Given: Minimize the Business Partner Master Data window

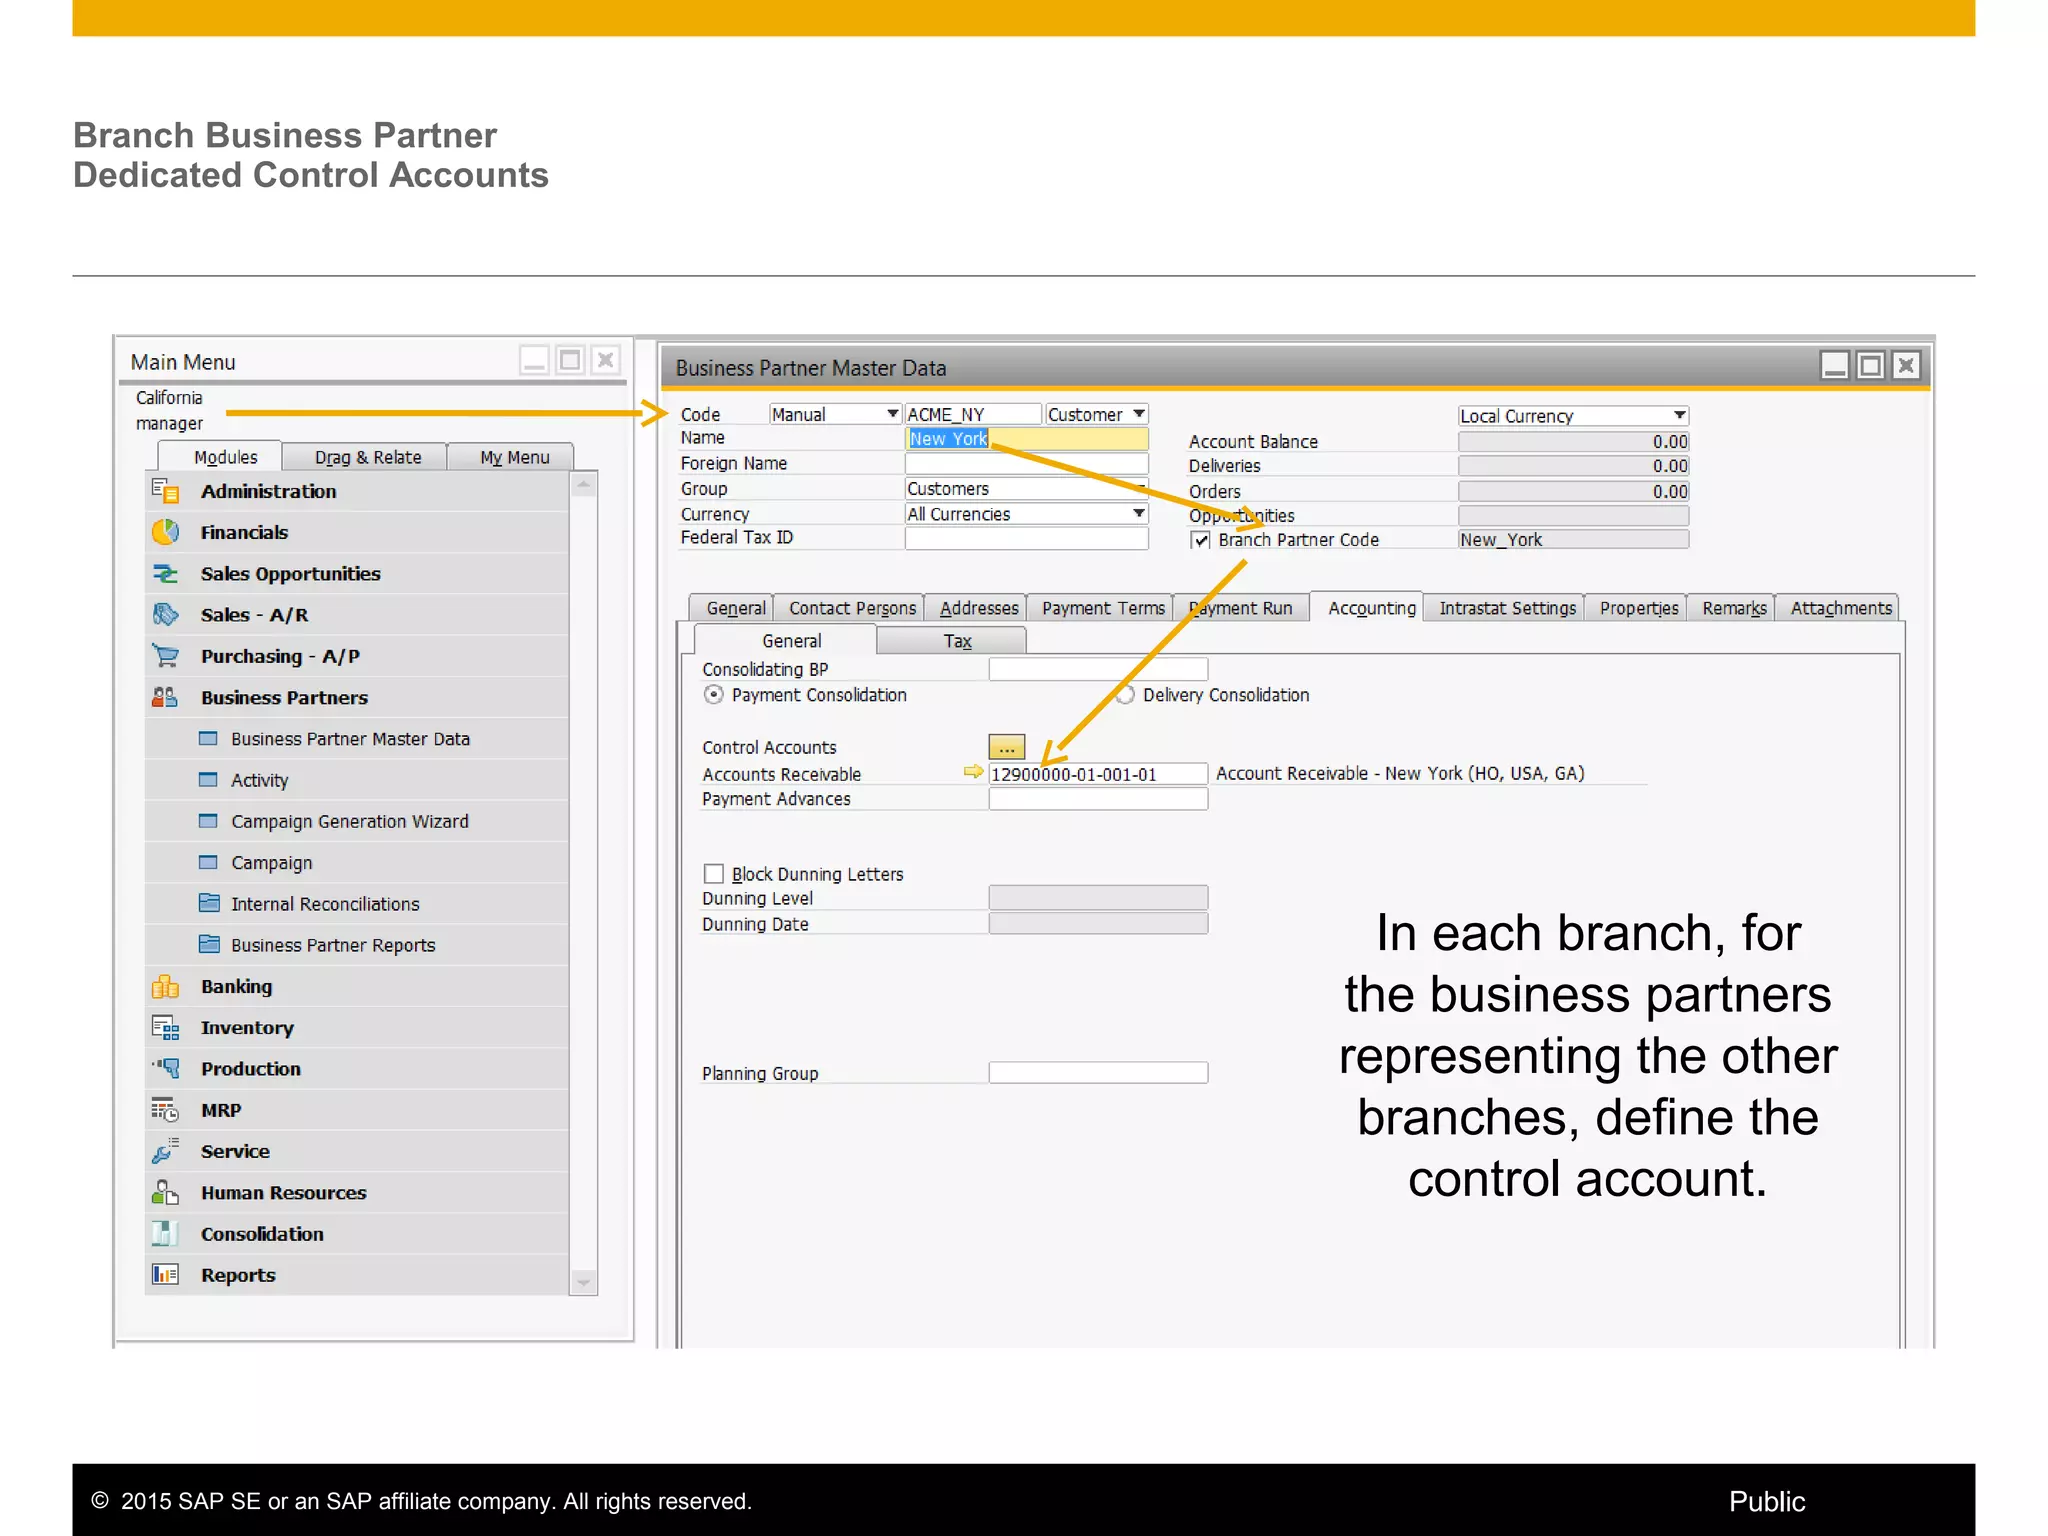Looking at the screenshot, I should pos(1835,366).
